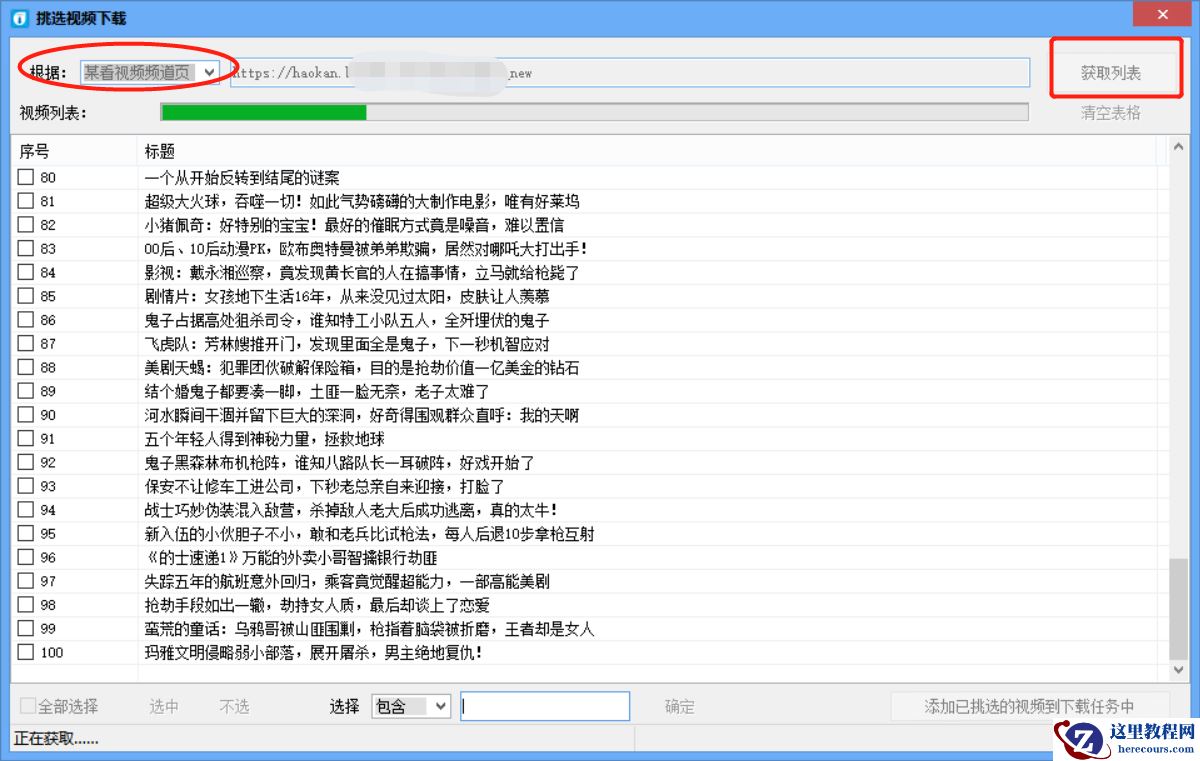The image size is (1200, 761).
Task: Select title starting 新入伍的小伙胆子不小
Action: coord(369,534)
